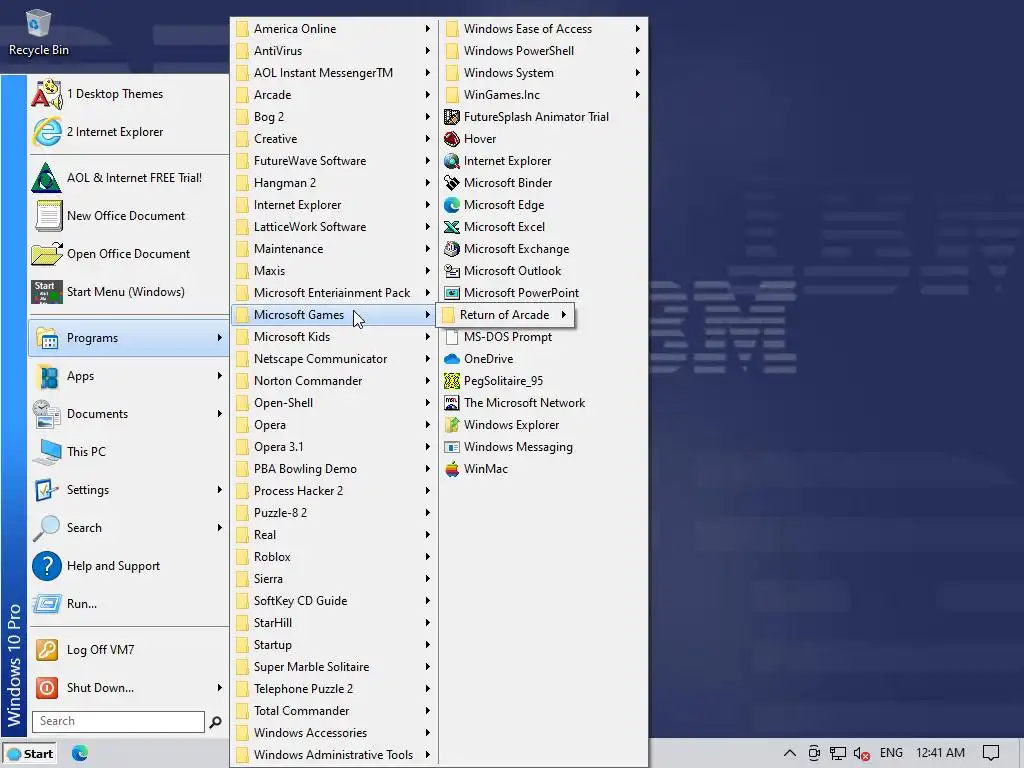Click the 12:41 AM clock

click(940, 753)
